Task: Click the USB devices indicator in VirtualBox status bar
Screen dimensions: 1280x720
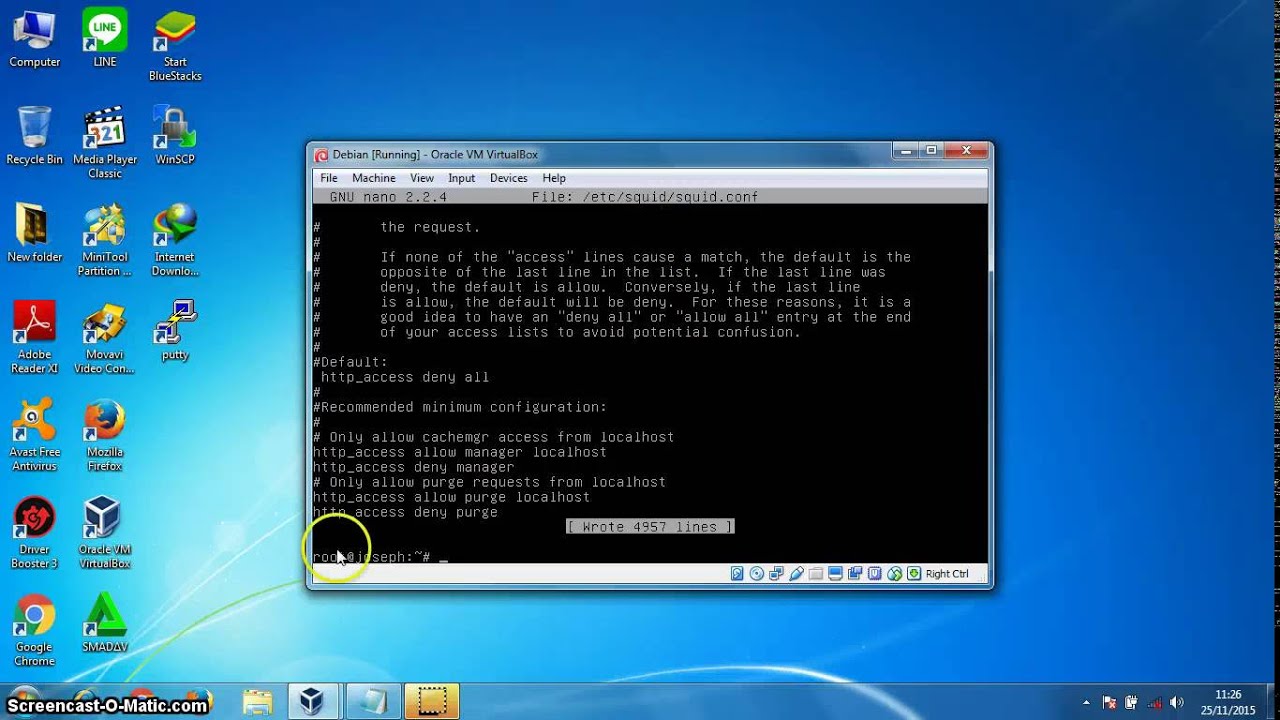Action: coord(797,574)
